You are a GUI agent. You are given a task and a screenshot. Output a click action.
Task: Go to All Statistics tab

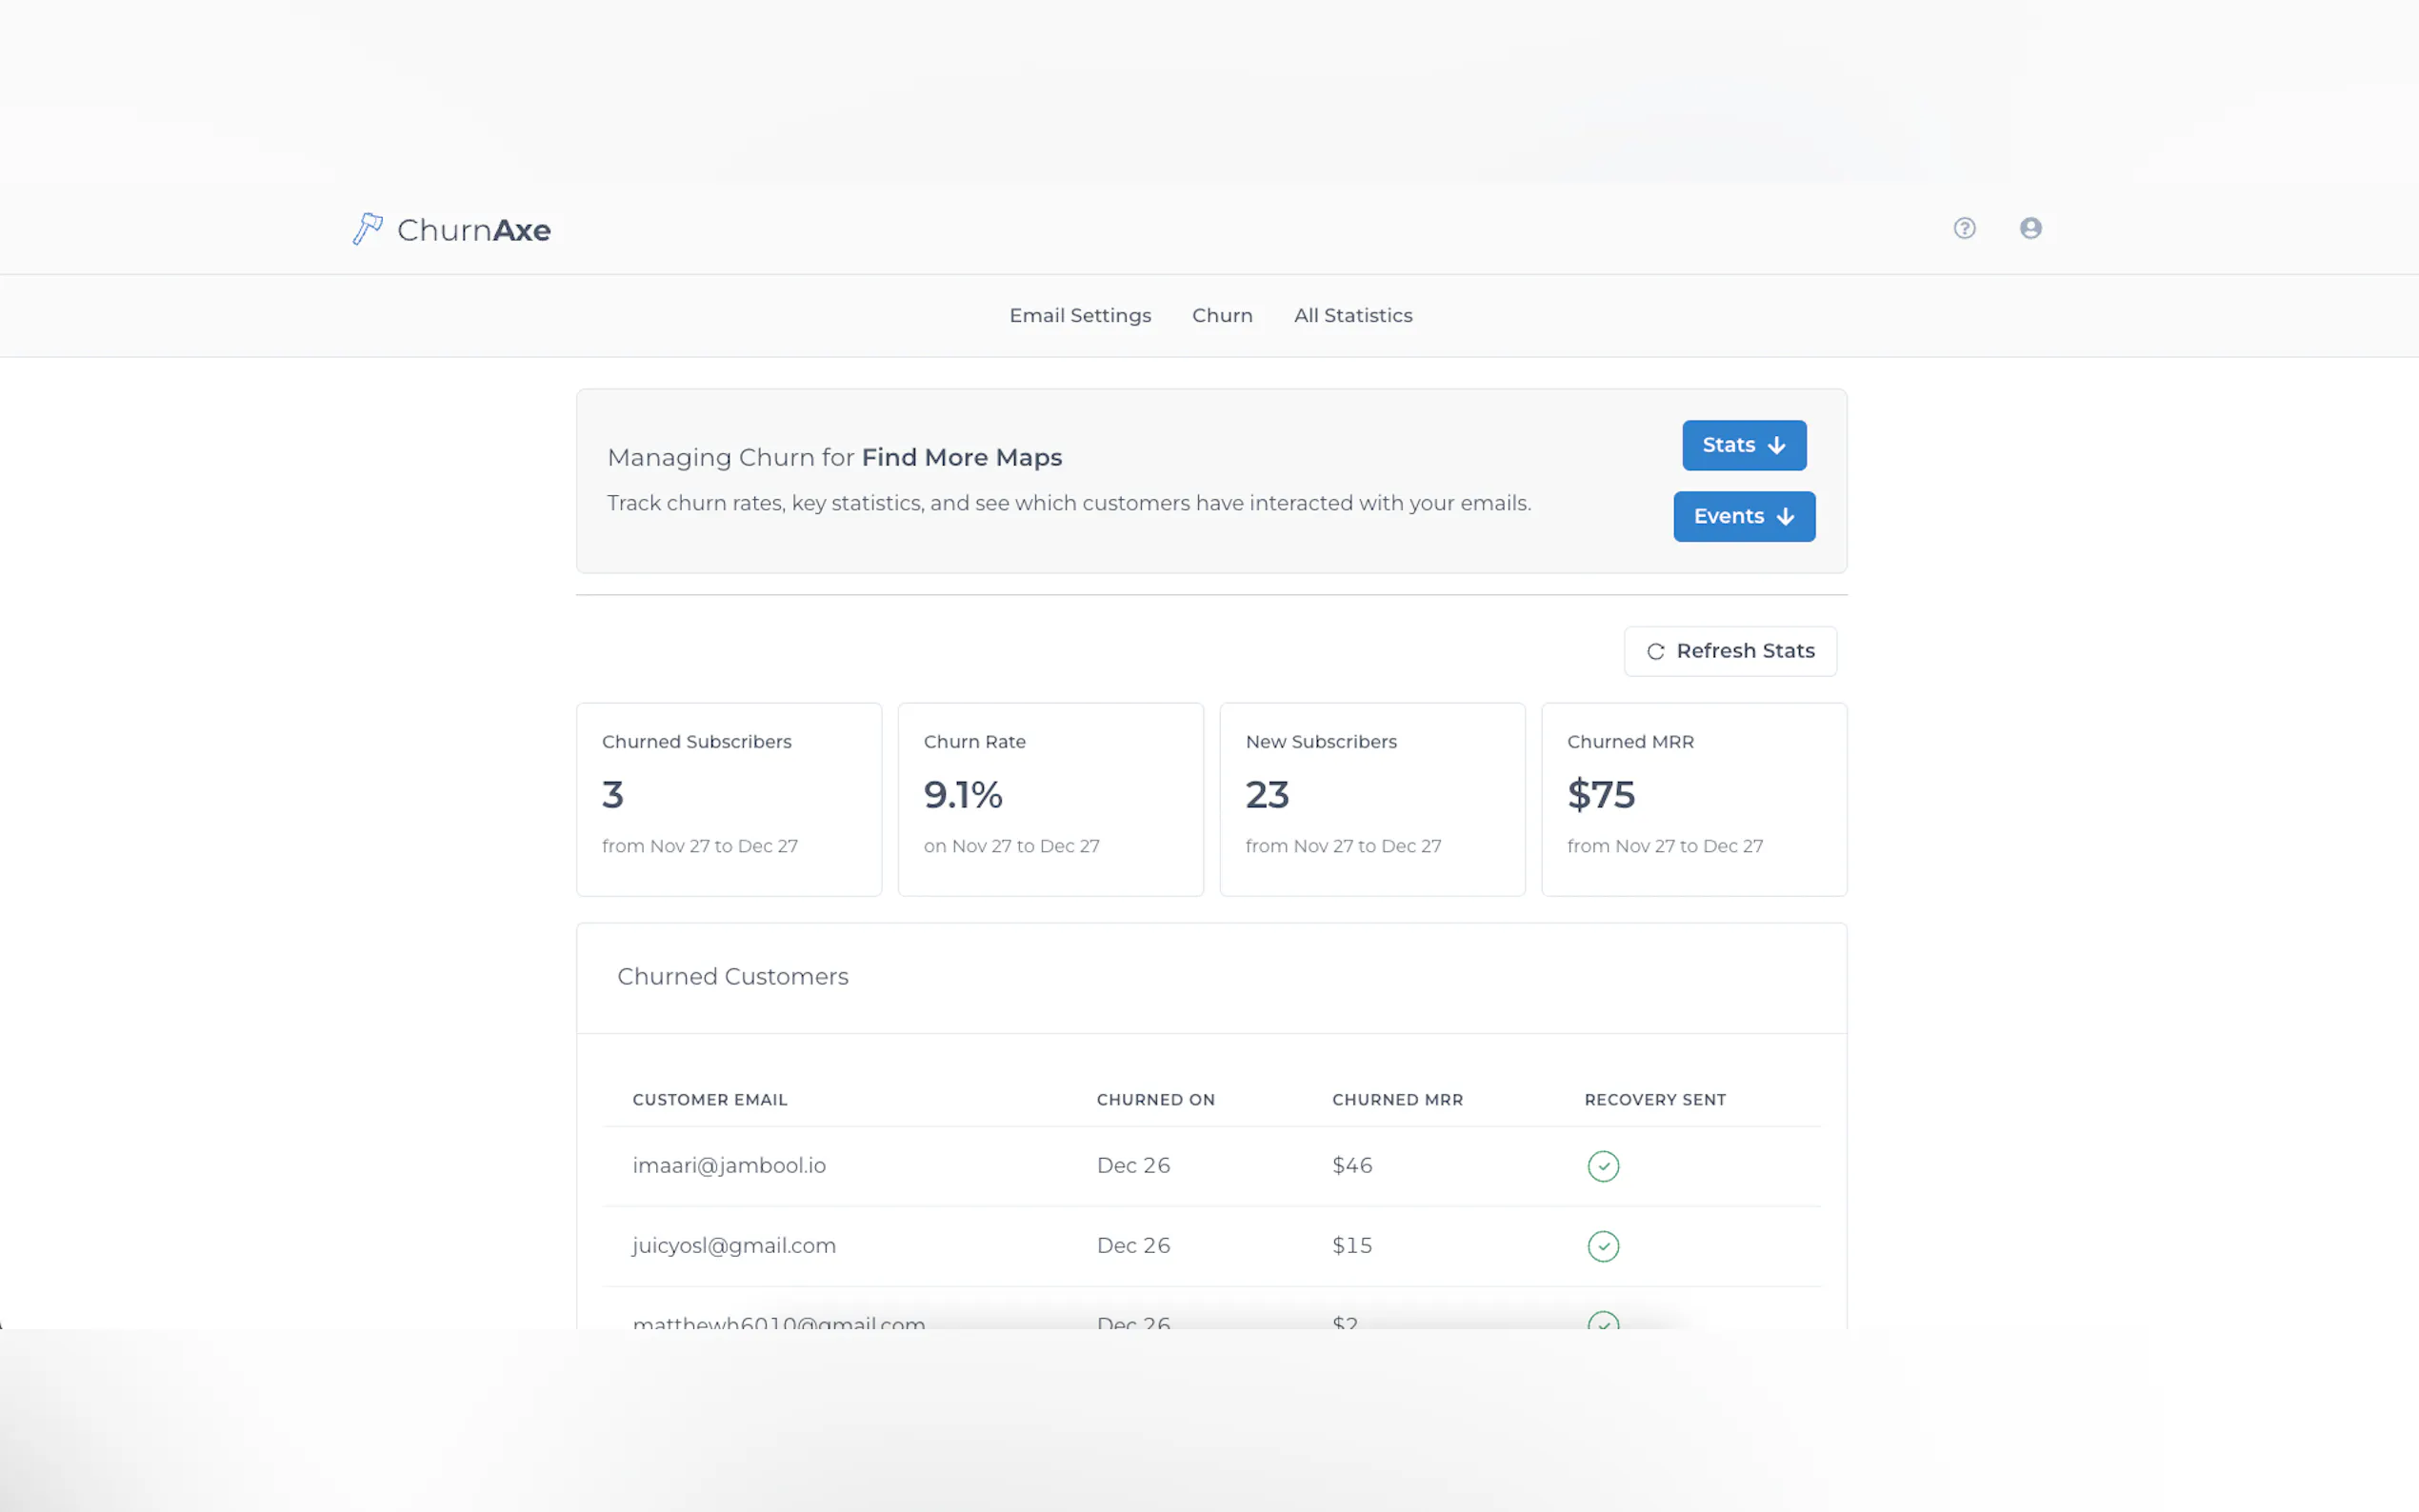pyautogui.click(x=1352, y=315)
